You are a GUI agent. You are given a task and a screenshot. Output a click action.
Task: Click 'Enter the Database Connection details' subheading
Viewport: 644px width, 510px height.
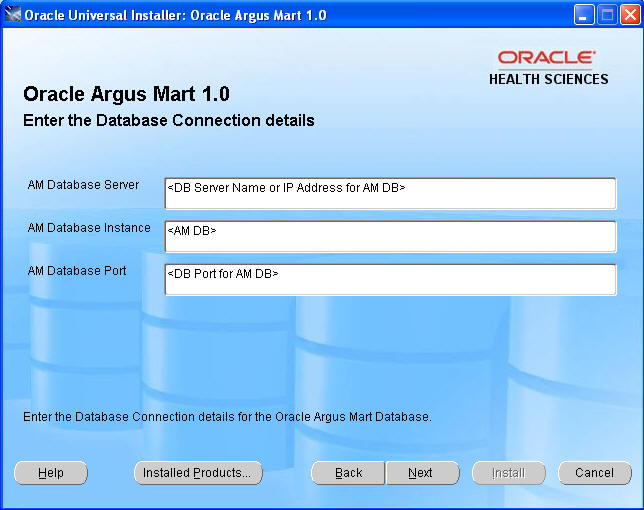coord(169,121)
